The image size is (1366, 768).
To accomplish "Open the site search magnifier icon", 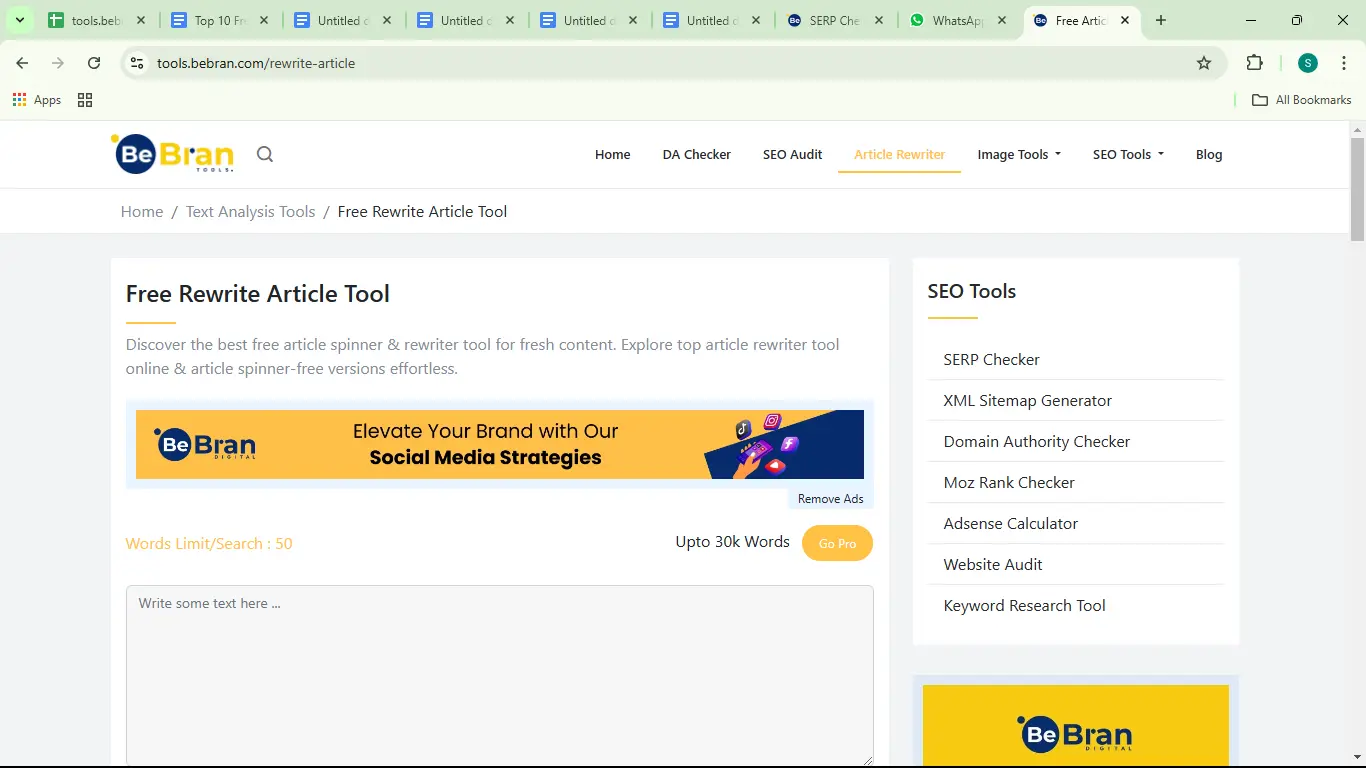I will (264, 154).
